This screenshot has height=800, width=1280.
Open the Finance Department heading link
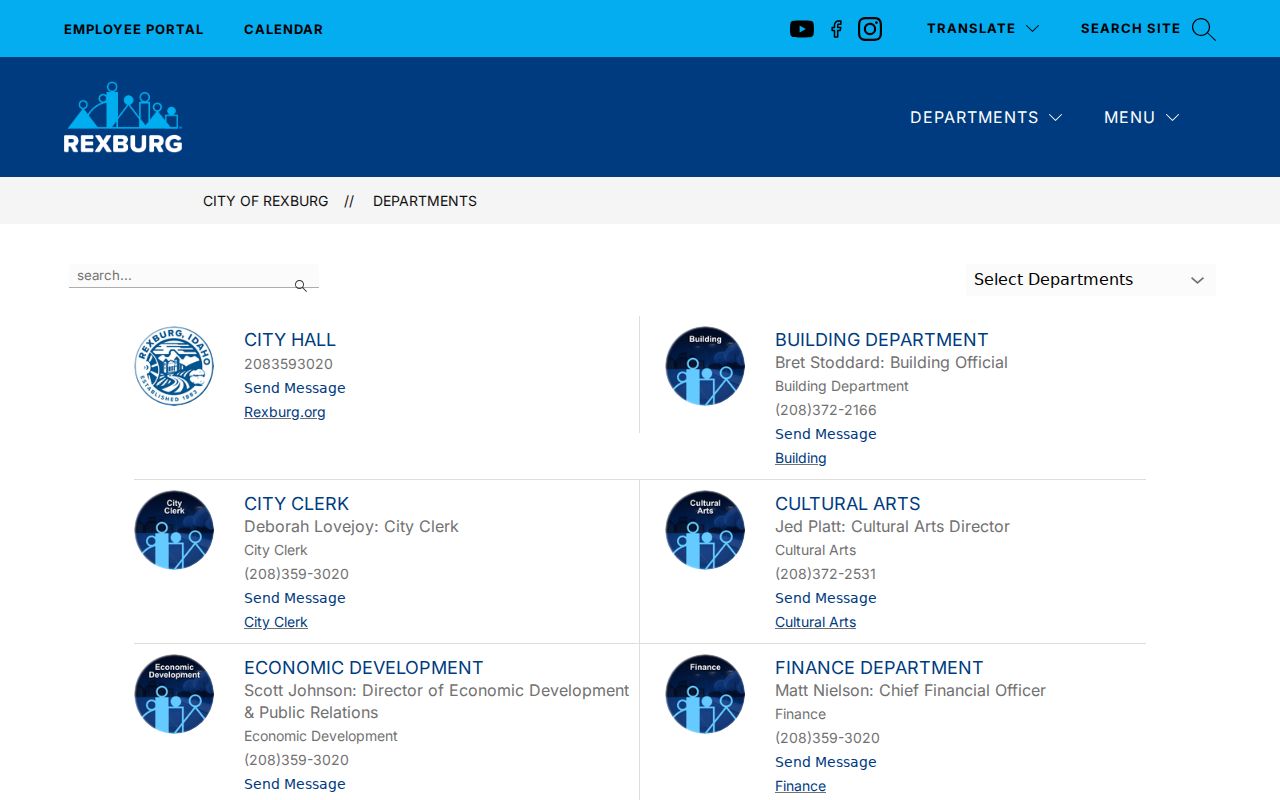pos(880,668)
